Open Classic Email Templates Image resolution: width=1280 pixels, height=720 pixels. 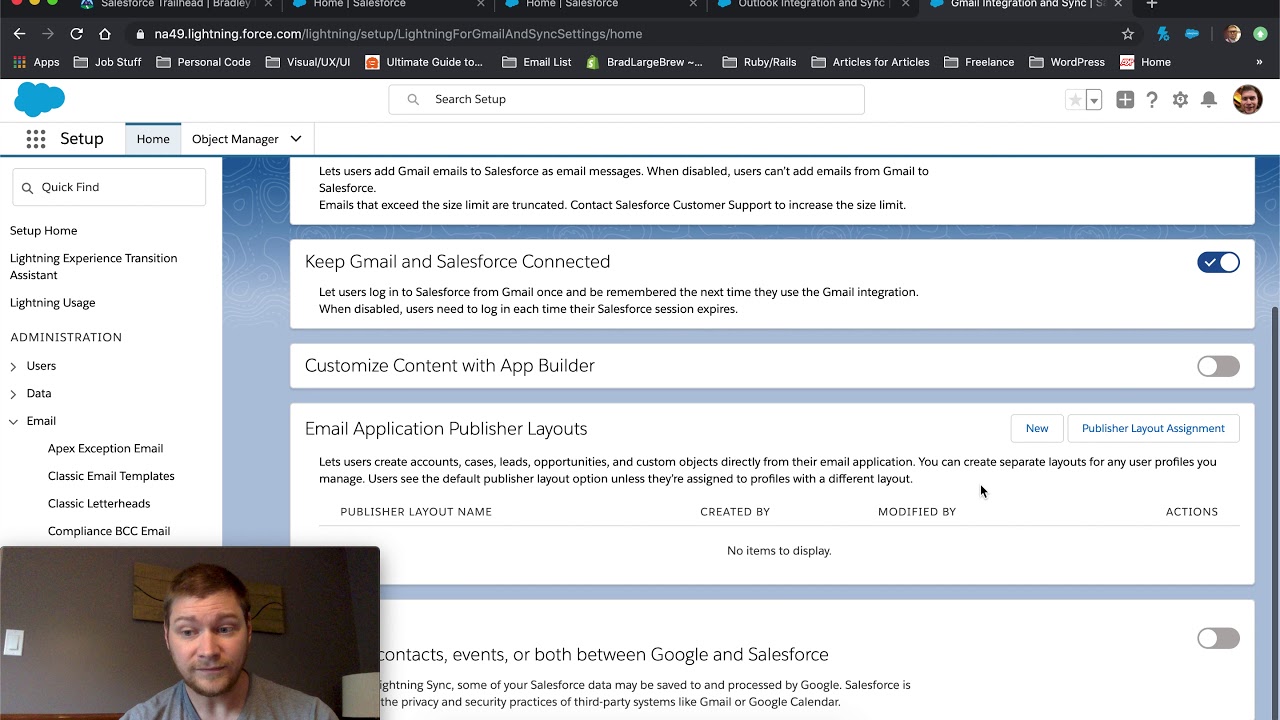tap(111, 476)
